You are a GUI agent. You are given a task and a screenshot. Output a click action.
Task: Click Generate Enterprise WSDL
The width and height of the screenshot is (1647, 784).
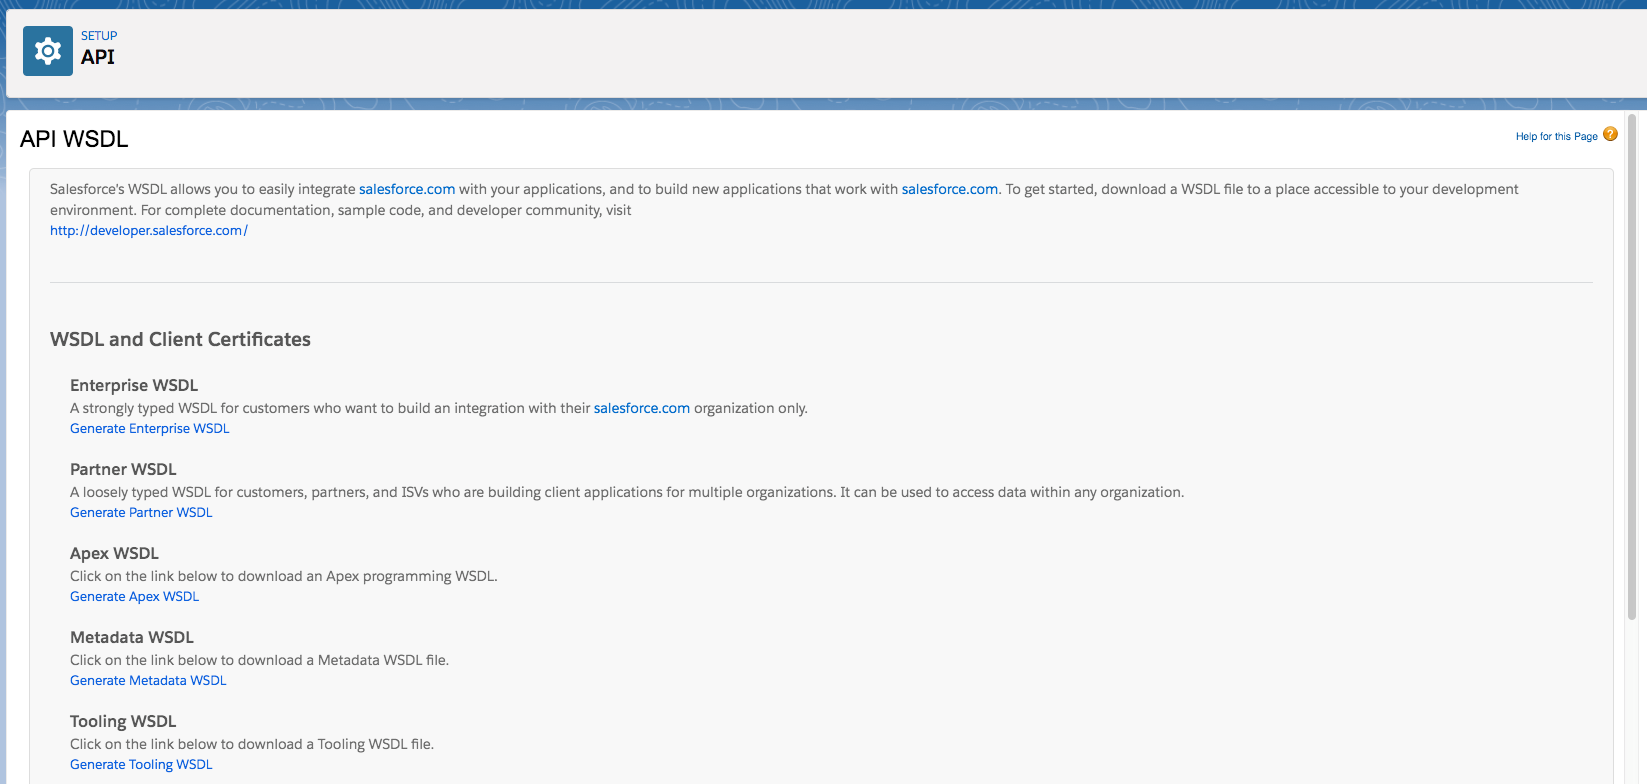[x=150, y=429]
